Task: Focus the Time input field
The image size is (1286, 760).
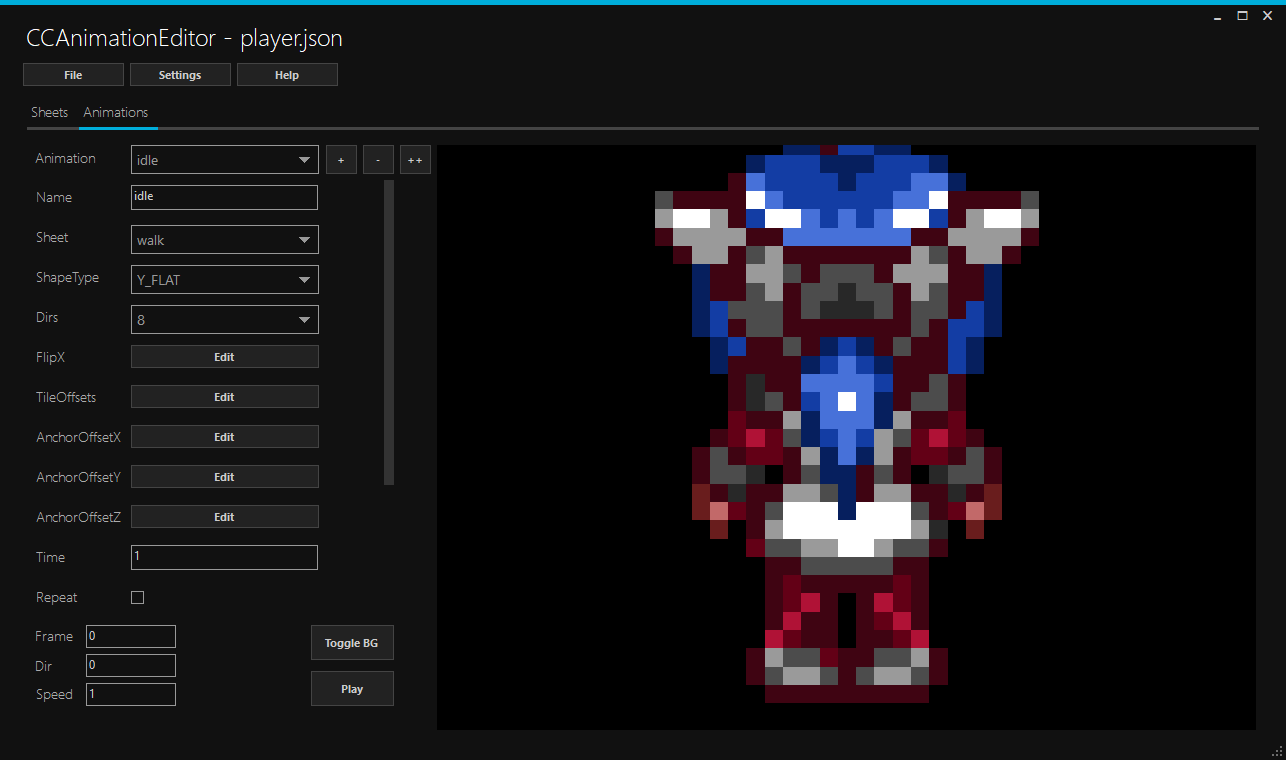Action: [x=224, y=557]
